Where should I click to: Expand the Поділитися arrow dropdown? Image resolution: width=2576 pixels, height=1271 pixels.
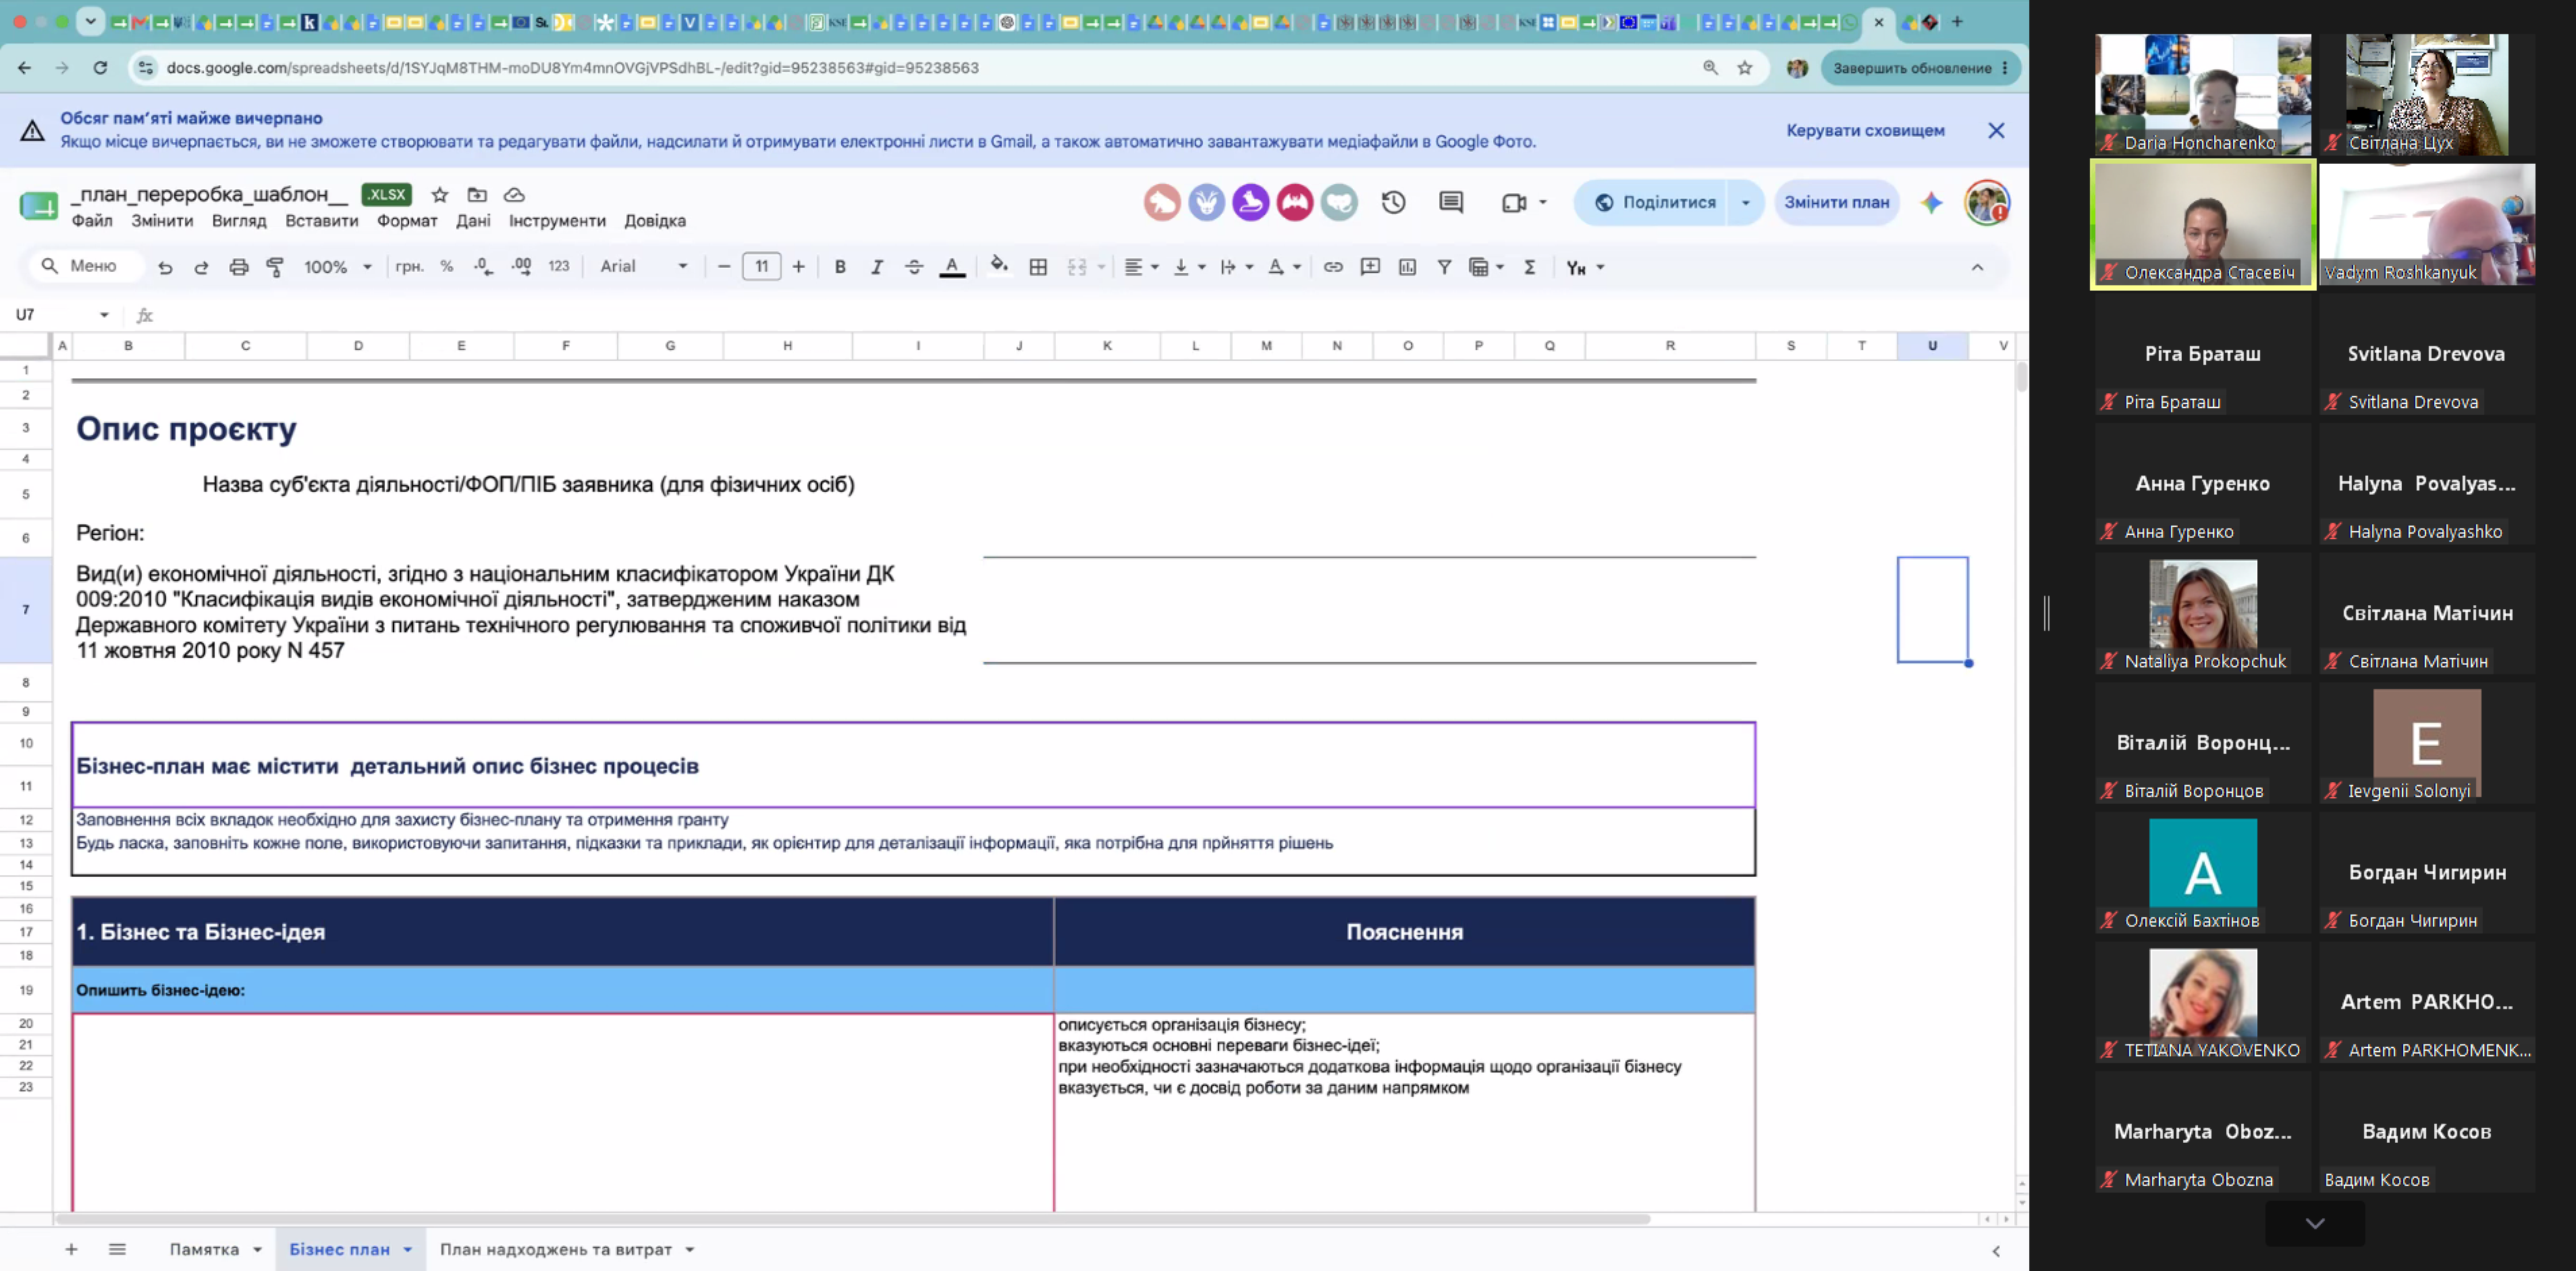tap(1746, 203)
